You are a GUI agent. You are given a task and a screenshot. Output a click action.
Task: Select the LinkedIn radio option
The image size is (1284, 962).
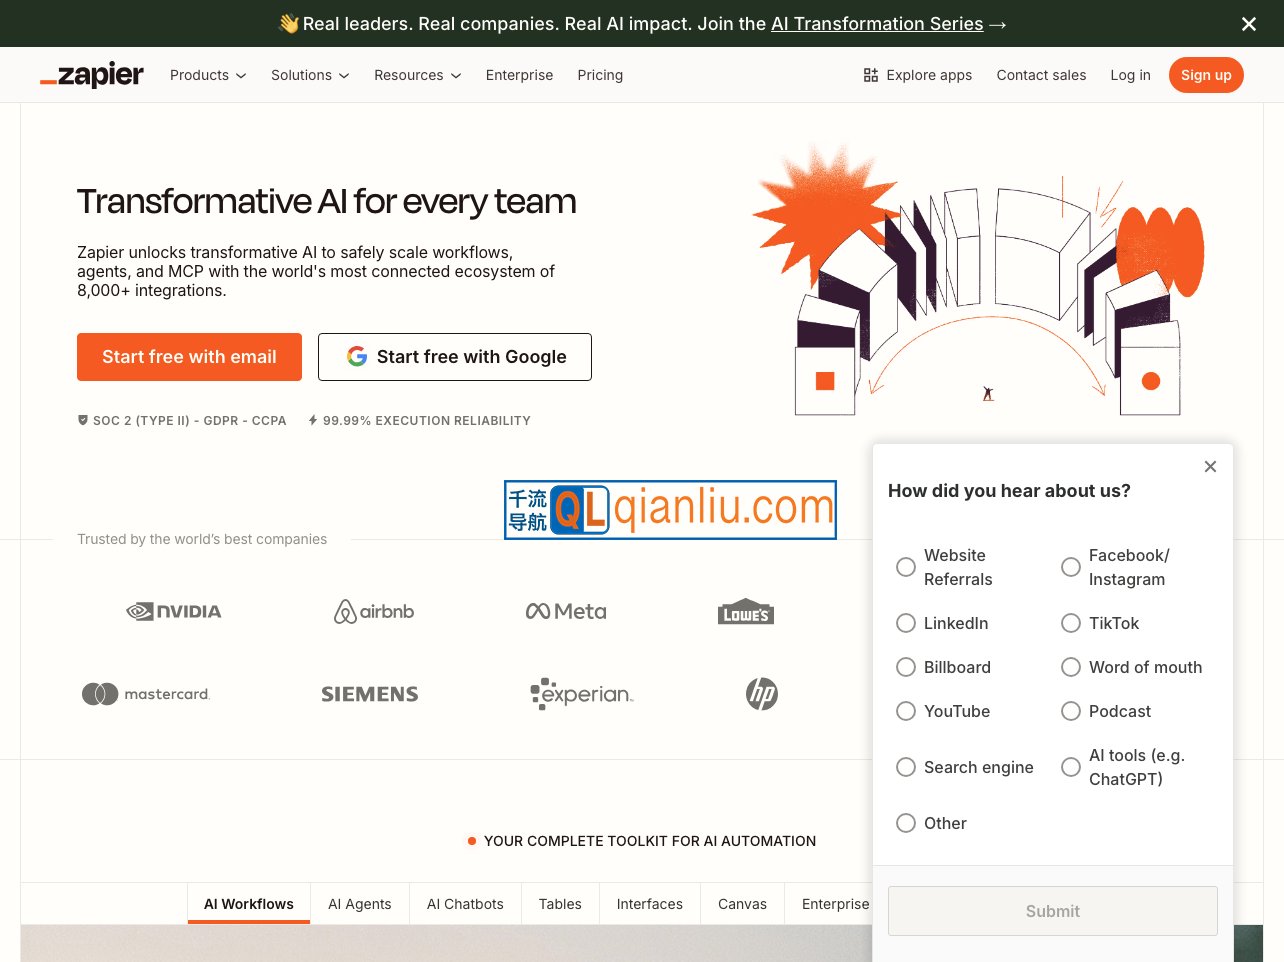pos(906,623)
